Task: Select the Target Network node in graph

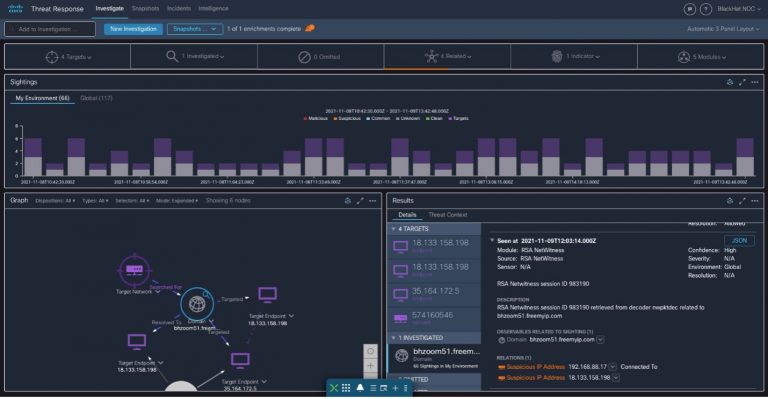Action: [x=134, y=269]
